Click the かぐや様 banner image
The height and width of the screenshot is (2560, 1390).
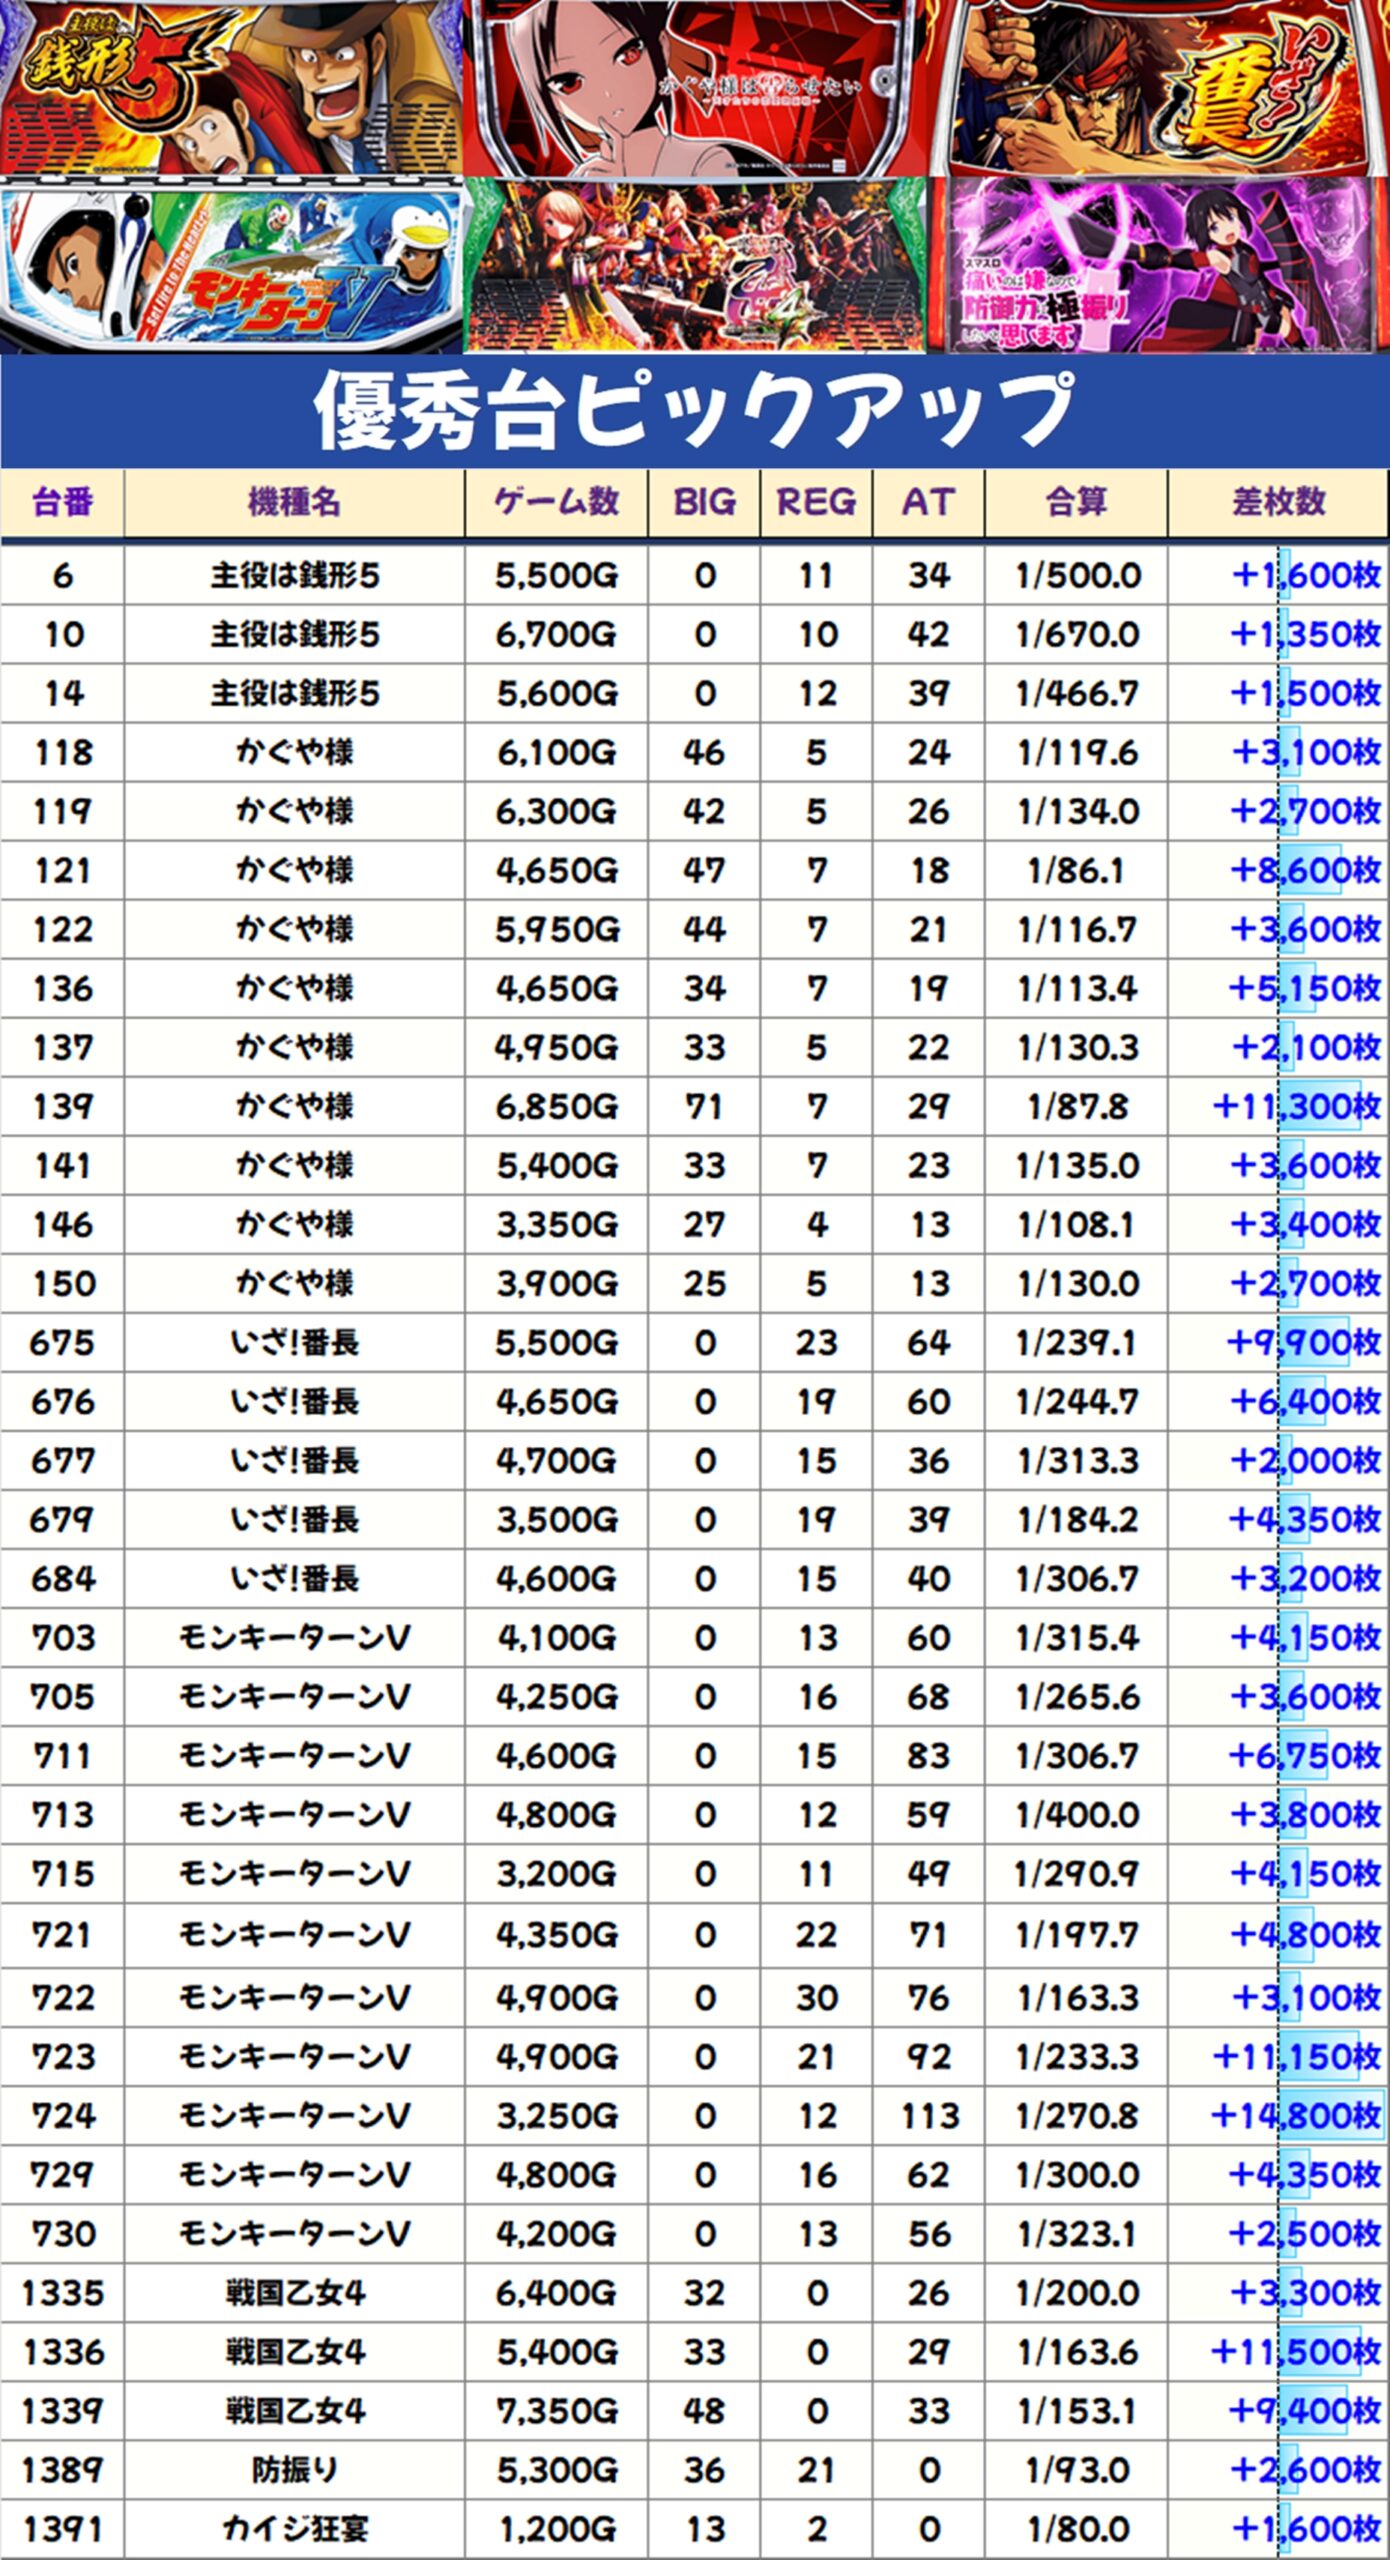695,88
